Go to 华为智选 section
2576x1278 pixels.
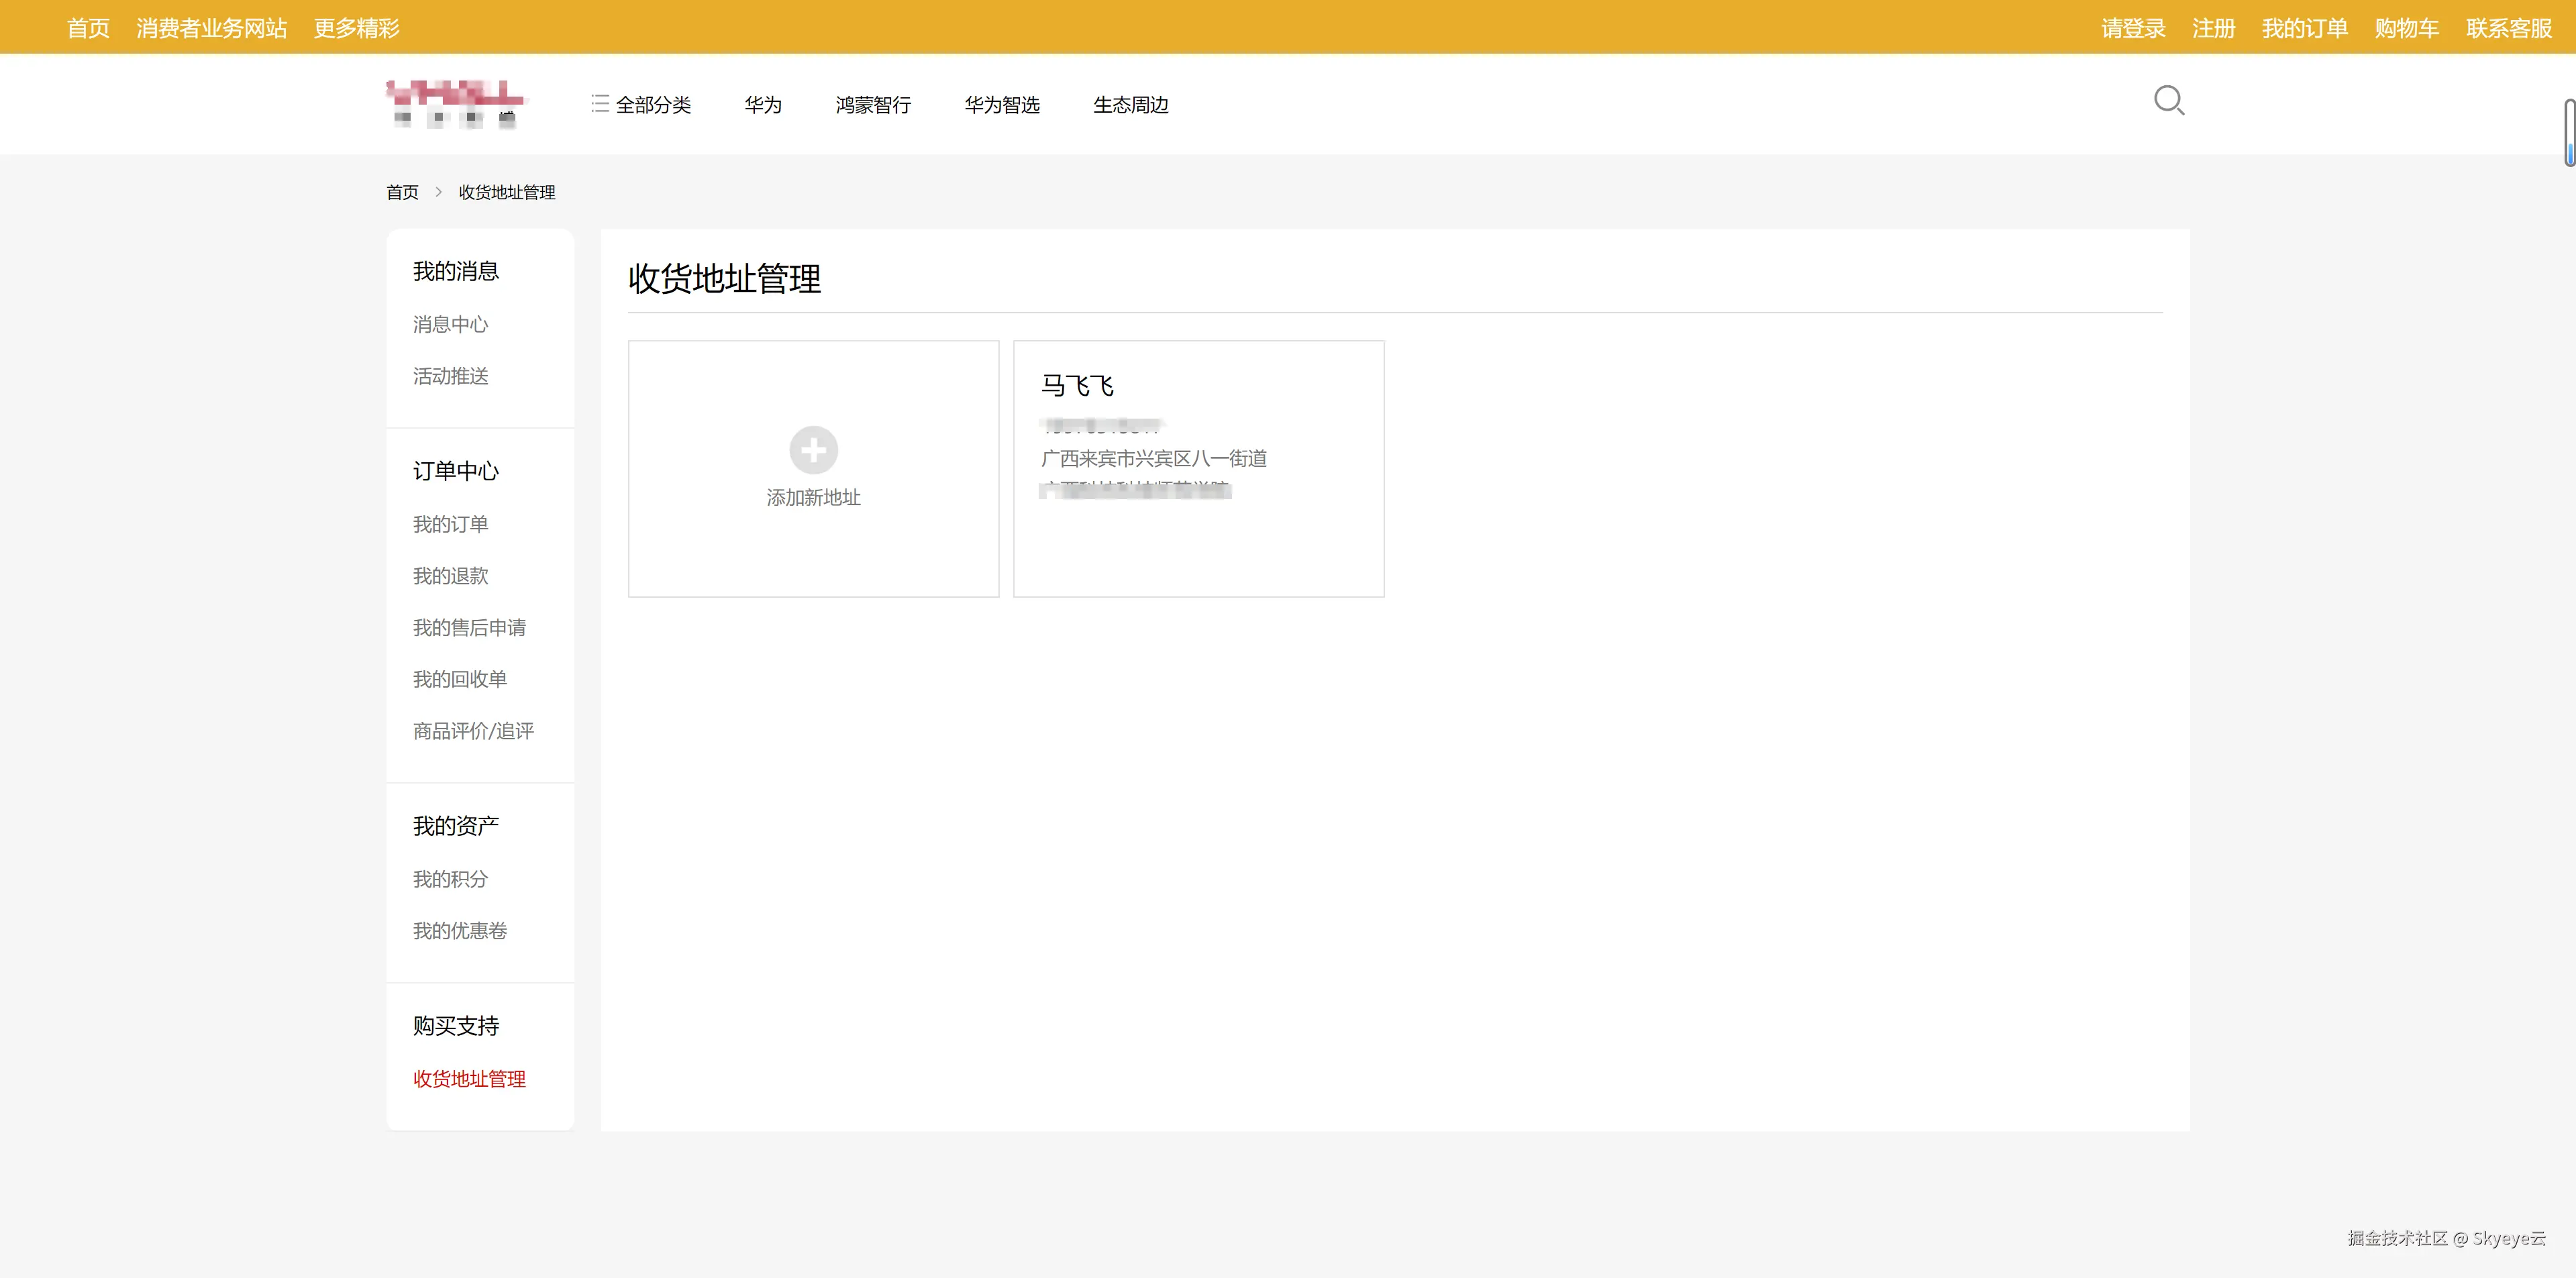tap(1001, 105)
